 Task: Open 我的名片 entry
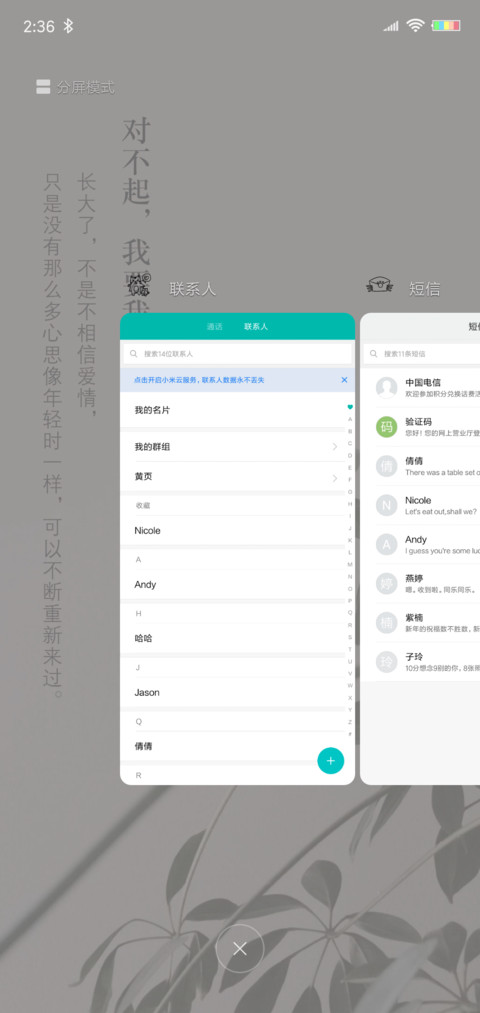click(x=233, y=410)
